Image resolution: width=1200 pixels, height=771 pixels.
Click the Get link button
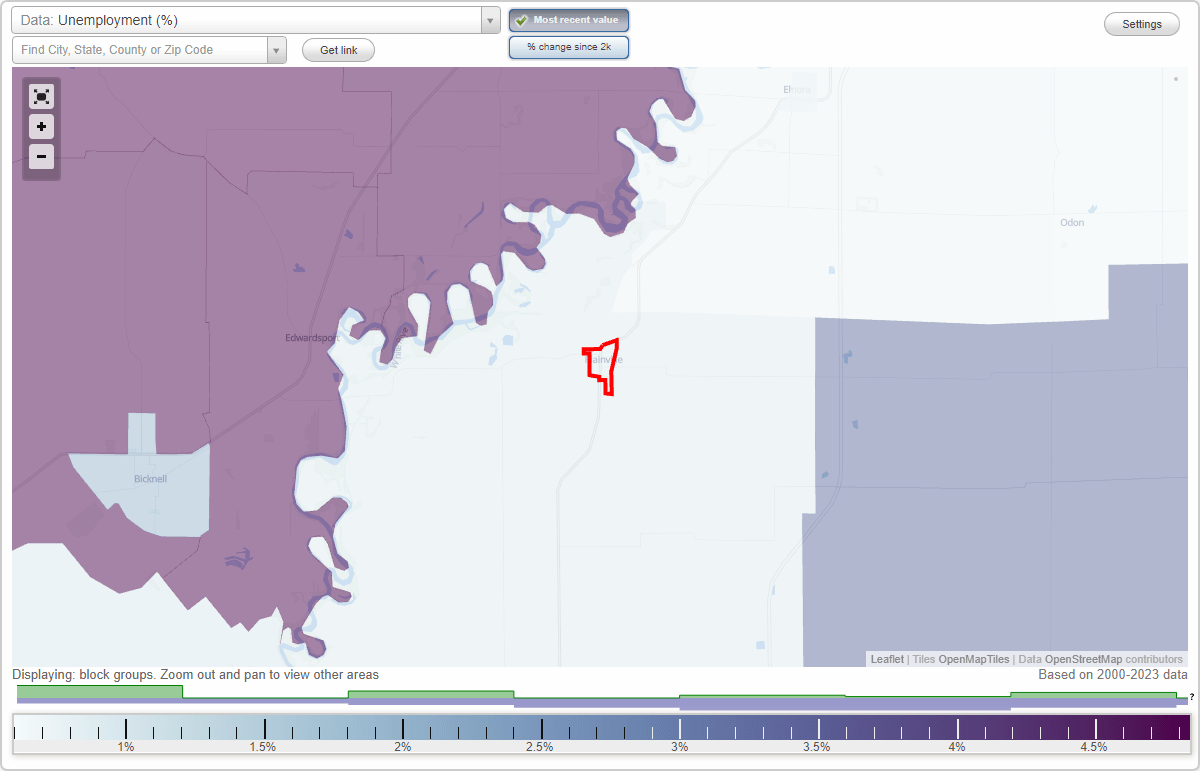click(338, 50)
